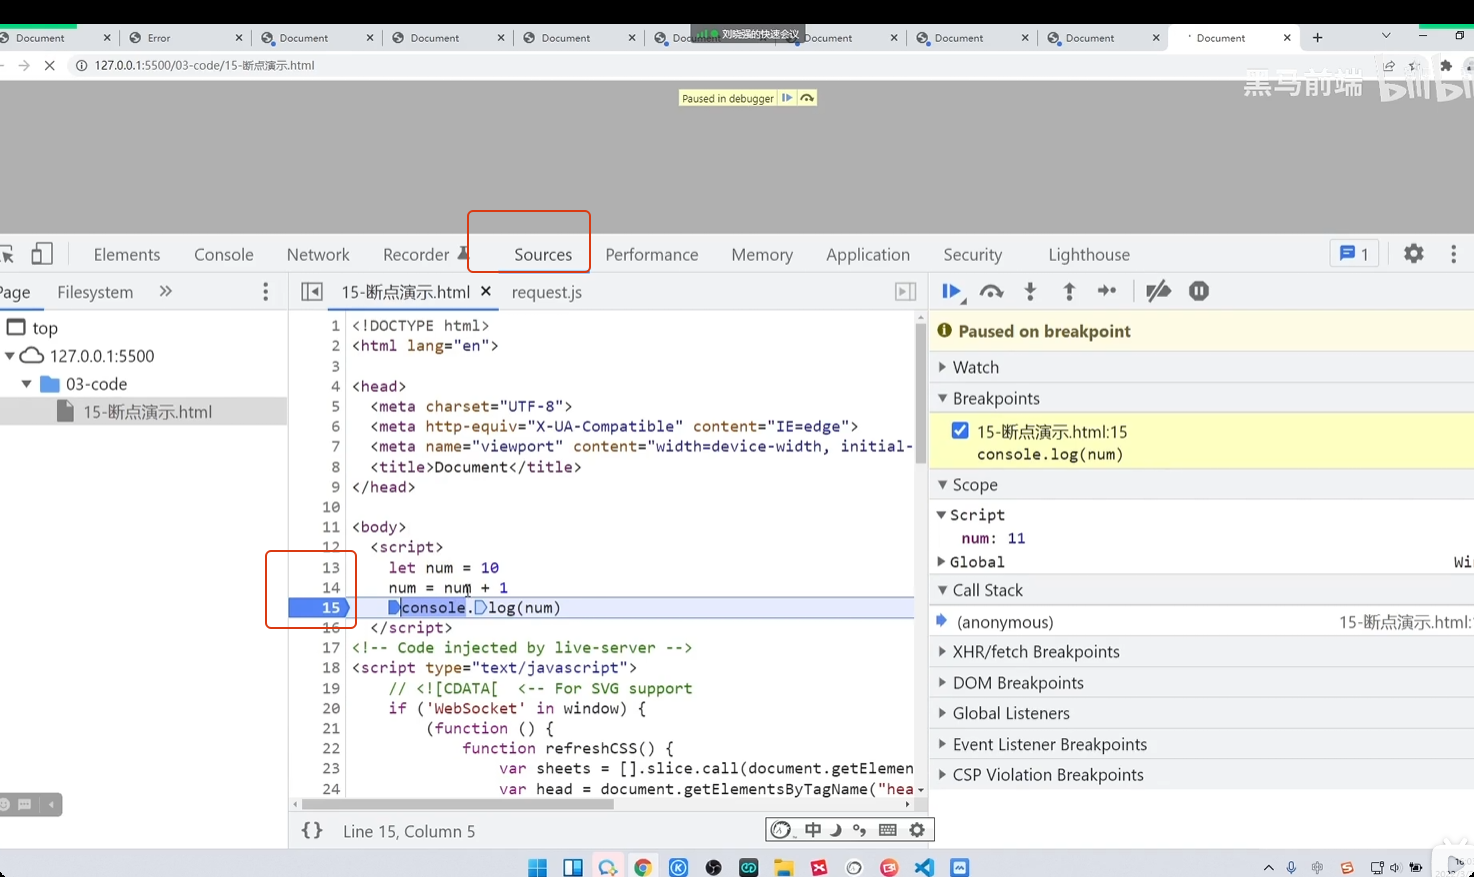
Task: Uncheck the 15-断点演示.html:15 breakpoint
Action: pyautogui.click(x=960, y=431)
